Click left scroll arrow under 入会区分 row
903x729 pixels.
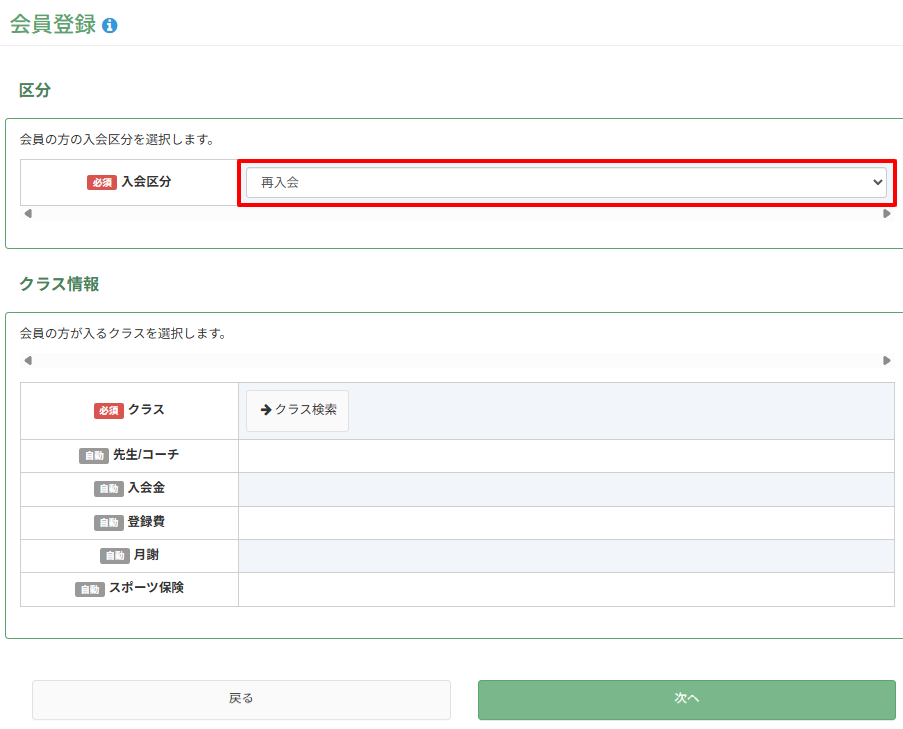(28, 214)
